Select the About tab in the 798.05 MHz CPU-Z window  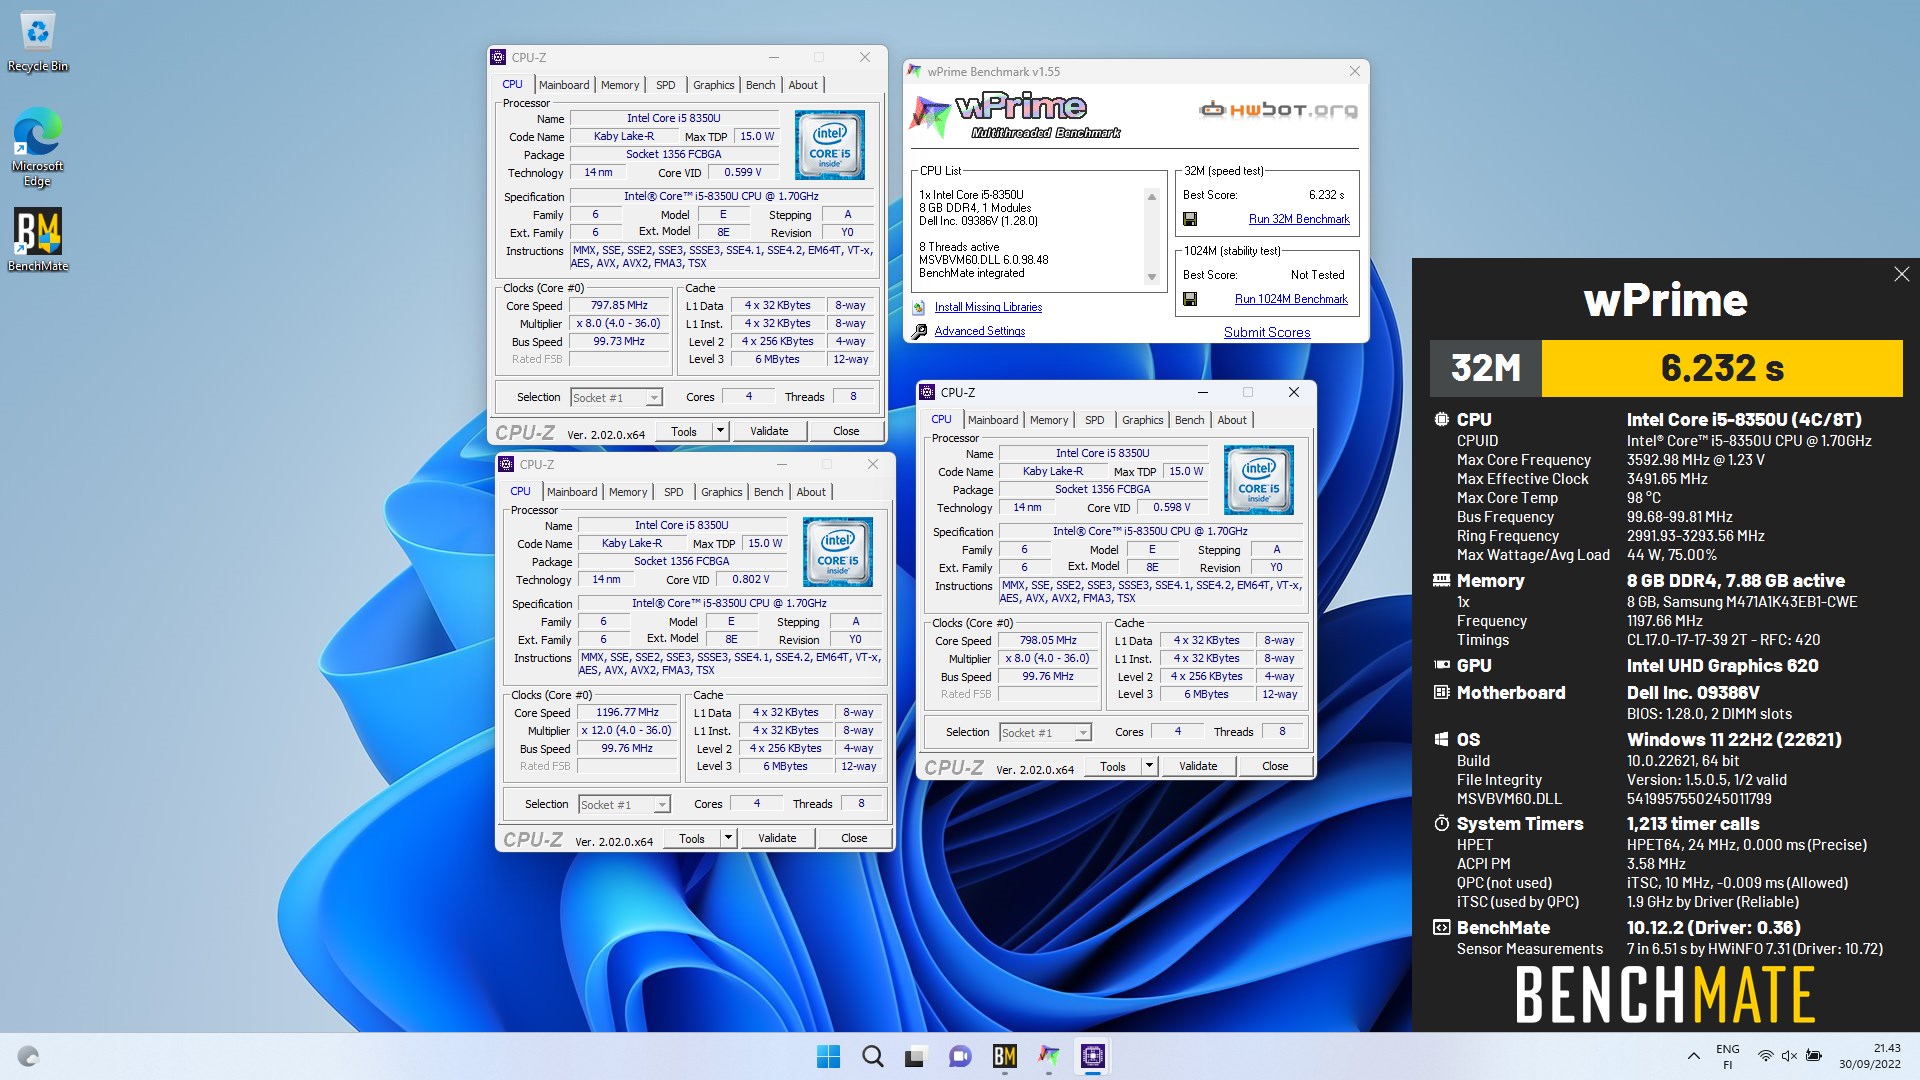pyautogui.click(x=1232, y=420)
